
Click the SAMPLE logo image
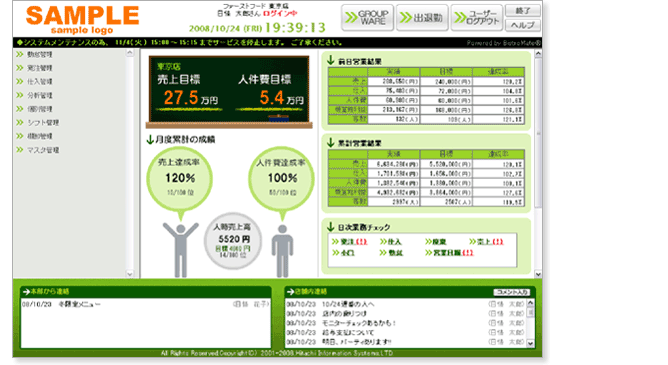(x=82, y=20)
